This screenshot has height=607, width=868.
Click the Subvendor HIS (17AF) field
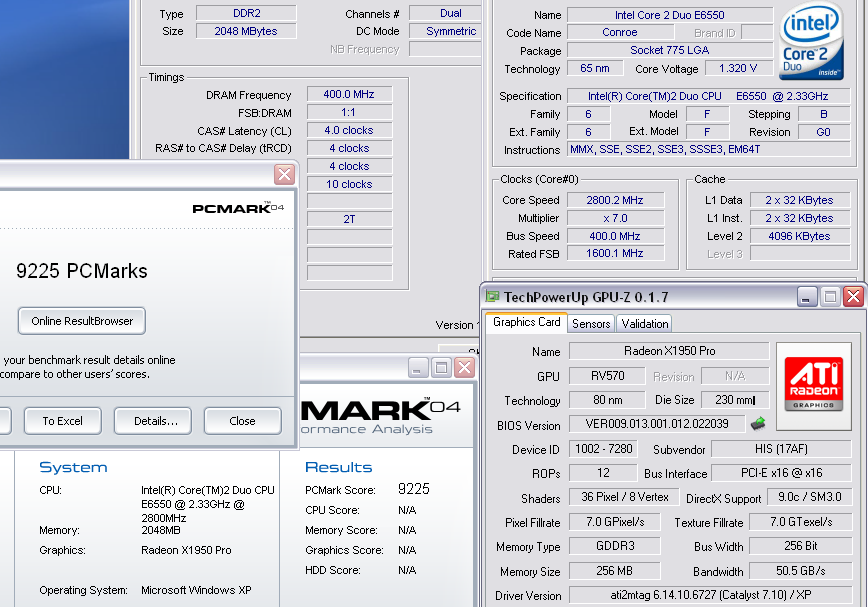(781, 449)
